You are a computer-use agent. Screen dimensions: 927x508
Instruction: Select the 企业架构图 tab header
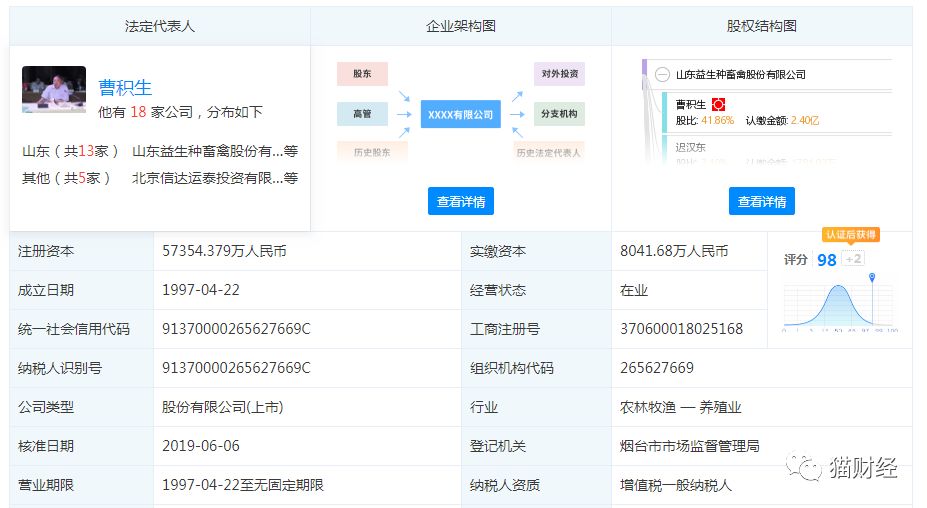pyautogui.click(x=461, y=26)
